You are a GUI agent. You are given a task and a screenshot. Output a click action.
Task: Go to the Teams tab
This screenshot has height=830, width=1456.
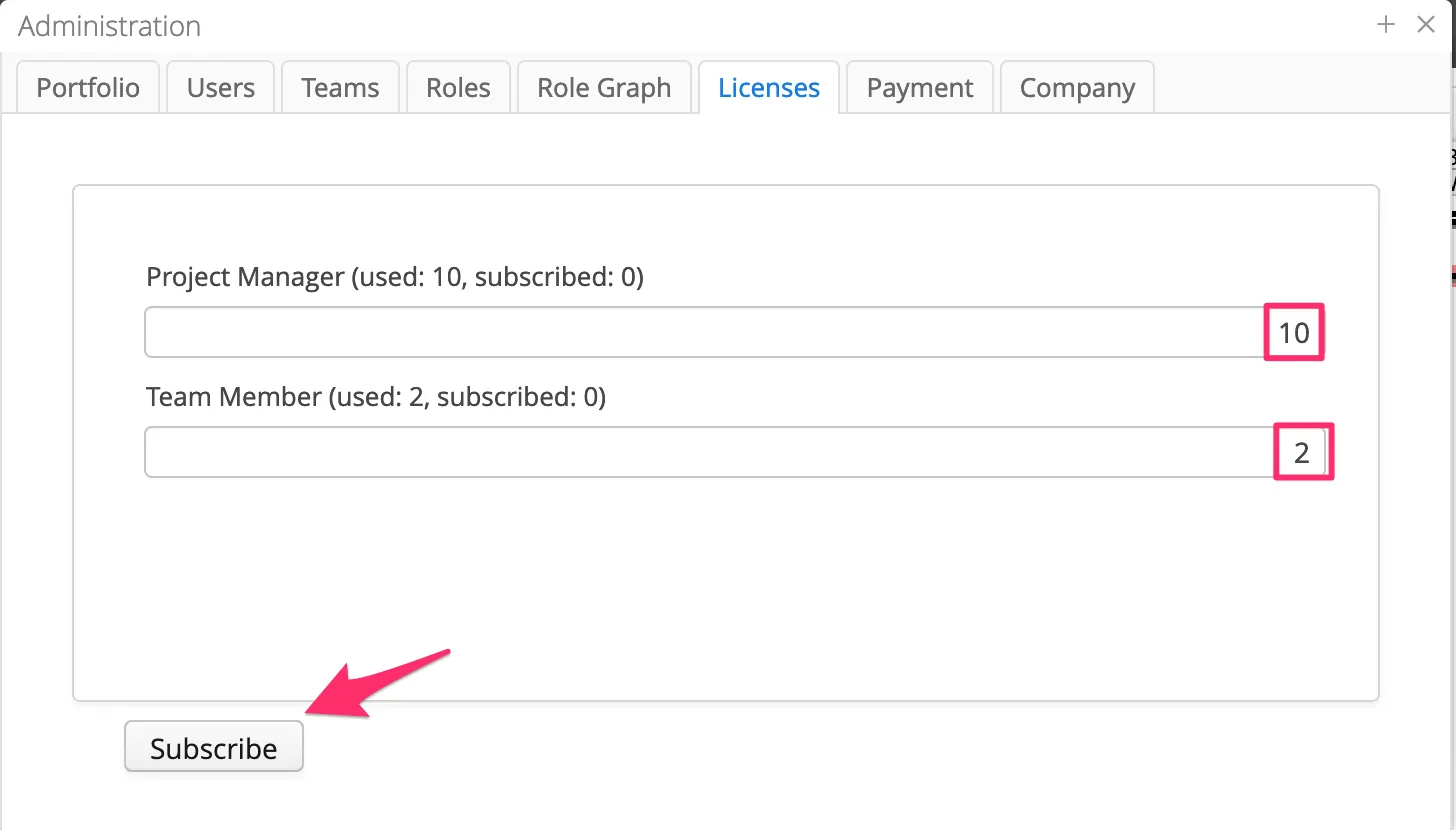(340, 88)
